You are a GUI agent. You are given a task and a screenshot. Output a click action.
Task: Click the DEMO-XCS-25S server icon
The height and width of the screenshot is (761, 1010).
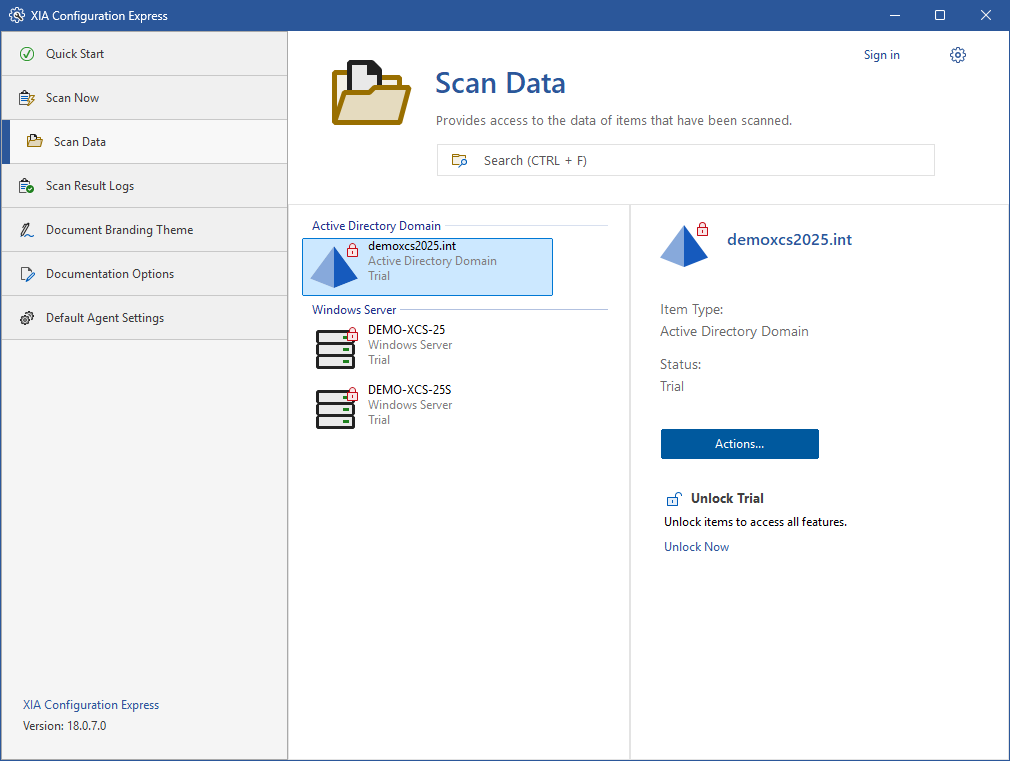pos(336,408)
